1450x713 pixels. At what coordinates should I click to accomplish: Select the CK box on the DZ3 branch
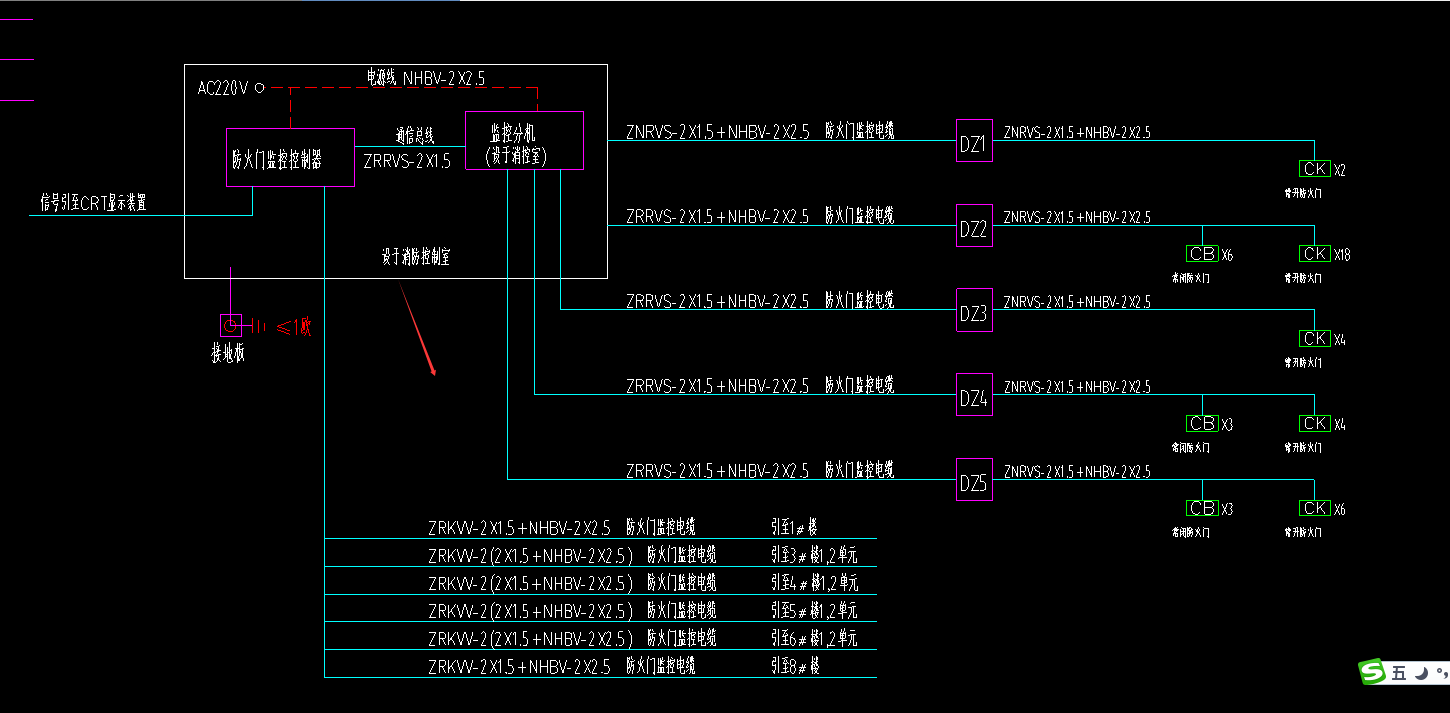[x=1315, y=339]
